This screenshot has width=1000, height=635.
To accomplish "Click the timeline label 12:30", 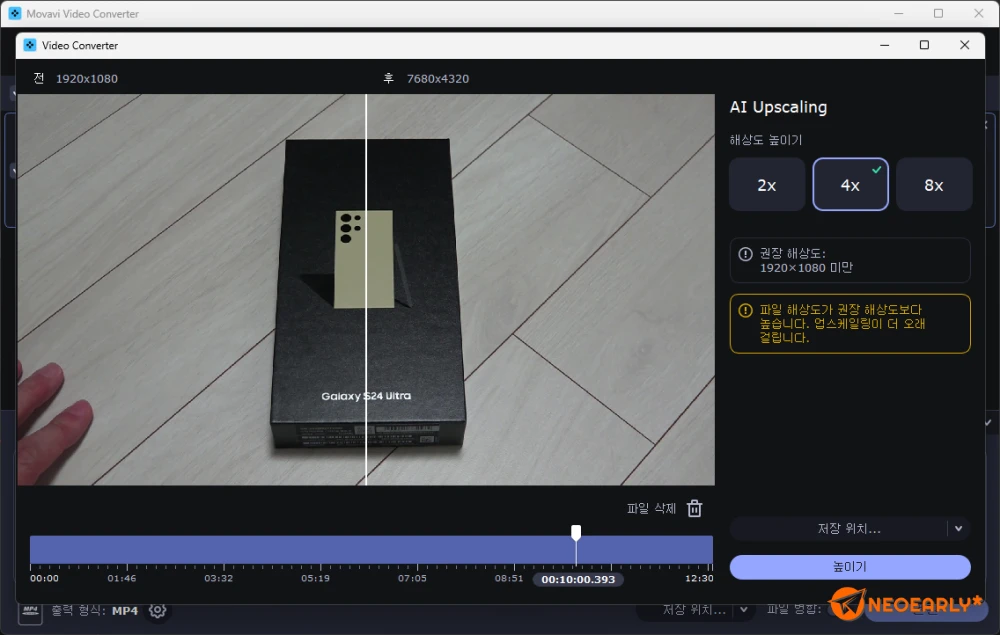I will pyautogui.click(x=699, y=578).
